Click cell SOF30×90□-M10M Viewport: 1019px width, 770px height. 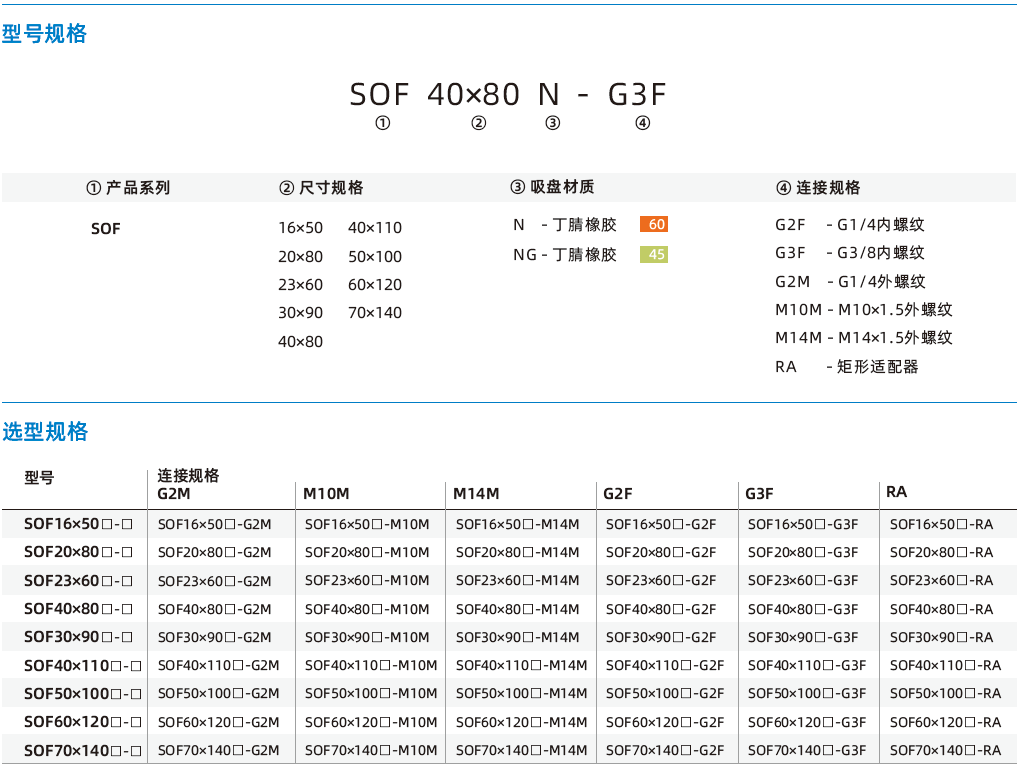367,637
